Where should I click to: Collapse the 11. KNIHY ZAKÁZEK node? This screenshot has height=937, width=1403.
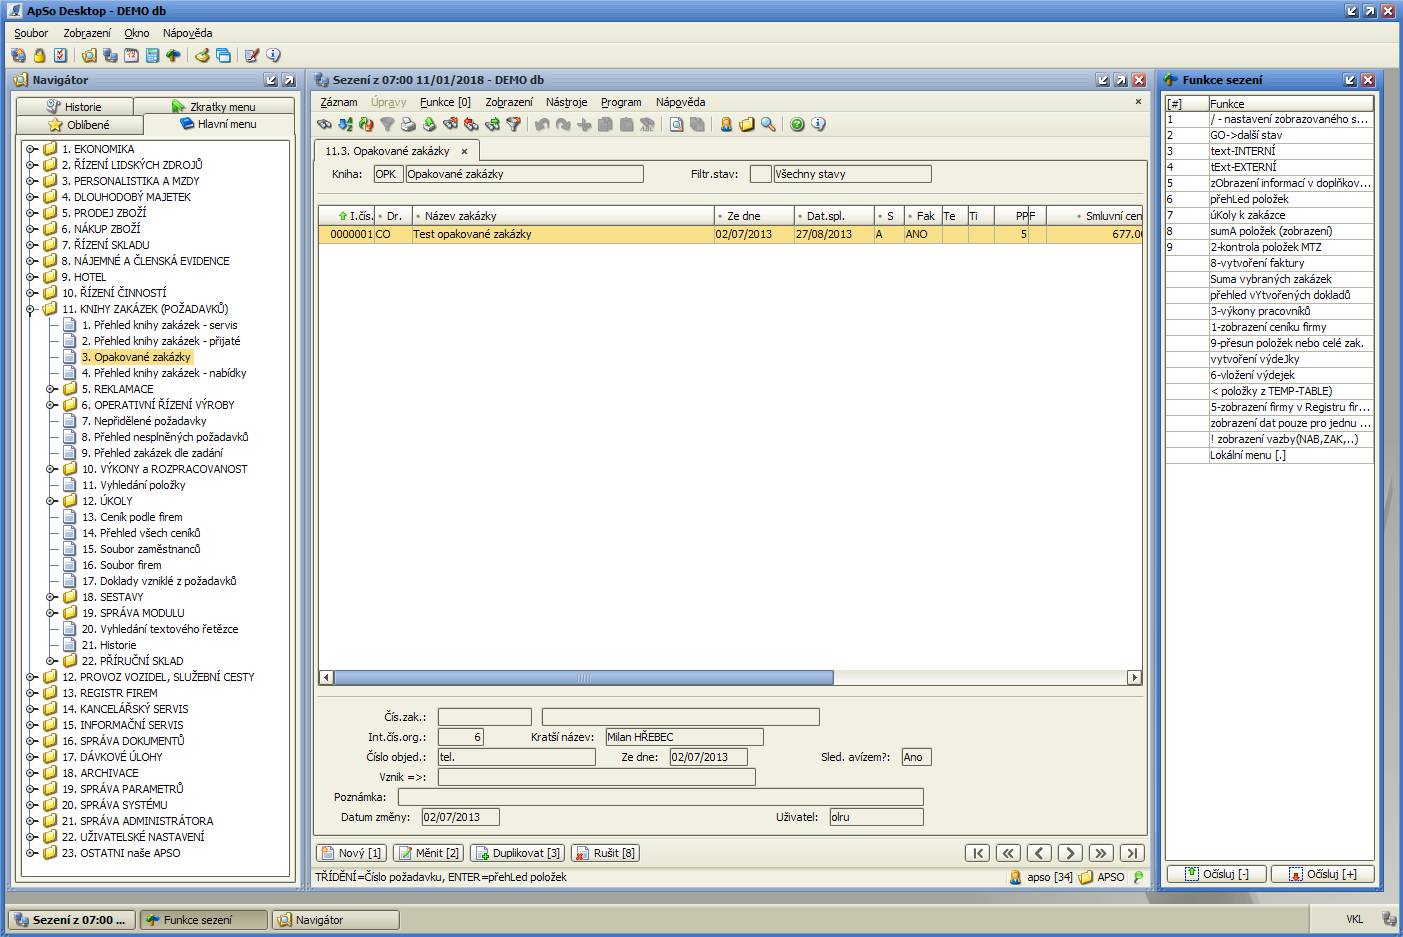click(31, 309)
